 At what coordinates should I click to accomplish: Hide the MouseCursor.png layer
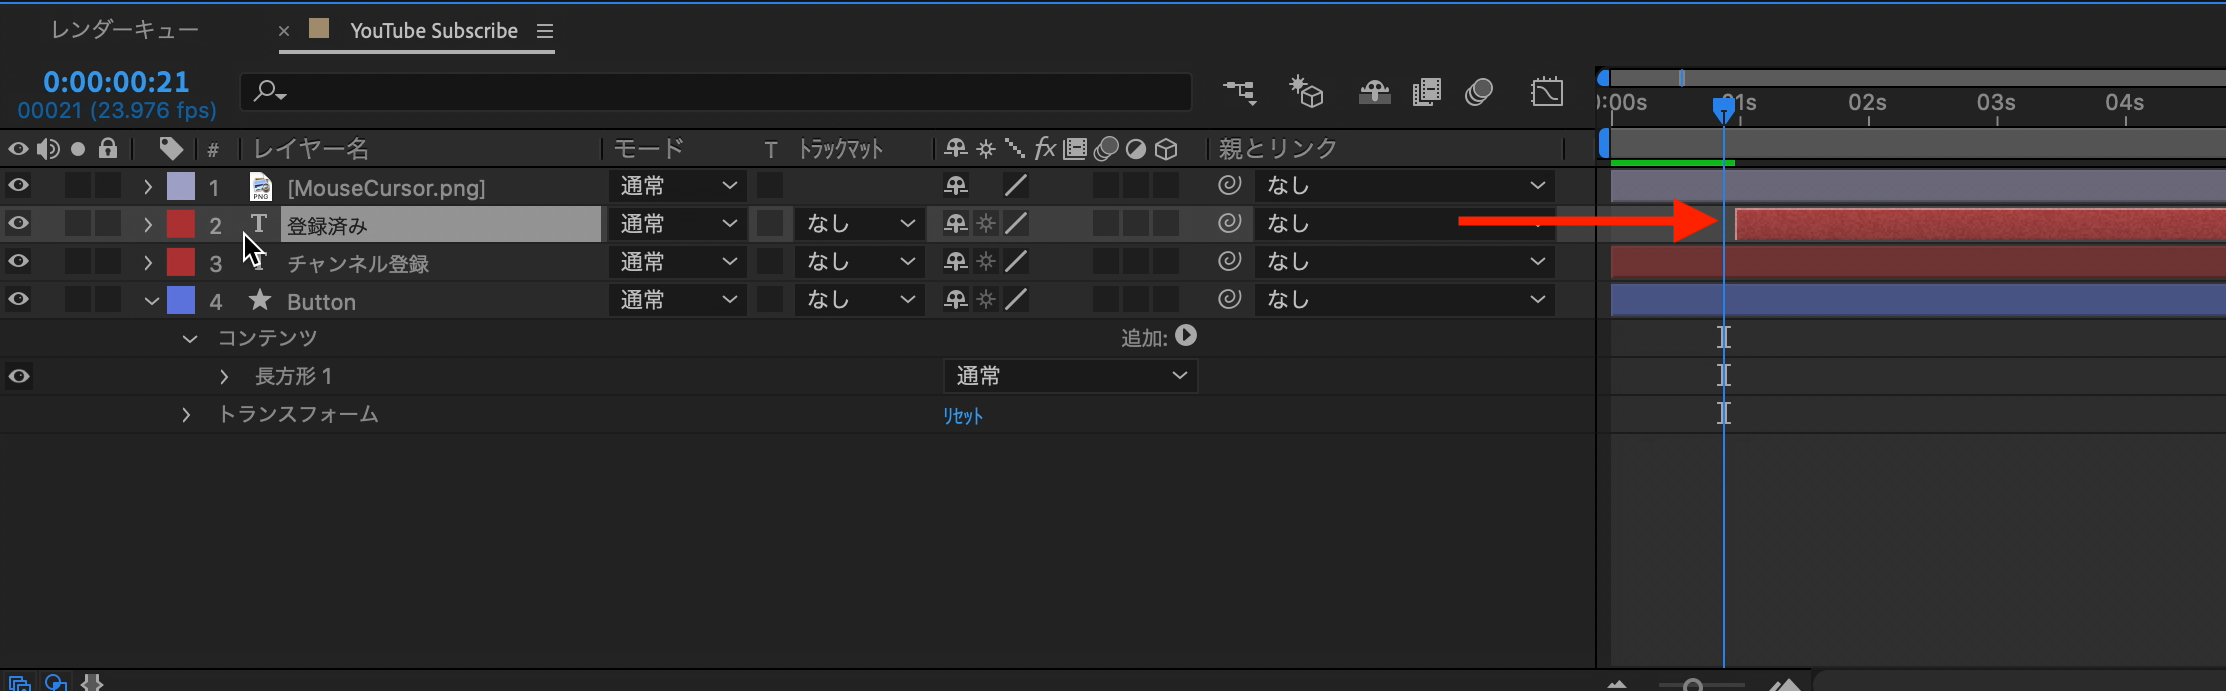pos(18,185)
